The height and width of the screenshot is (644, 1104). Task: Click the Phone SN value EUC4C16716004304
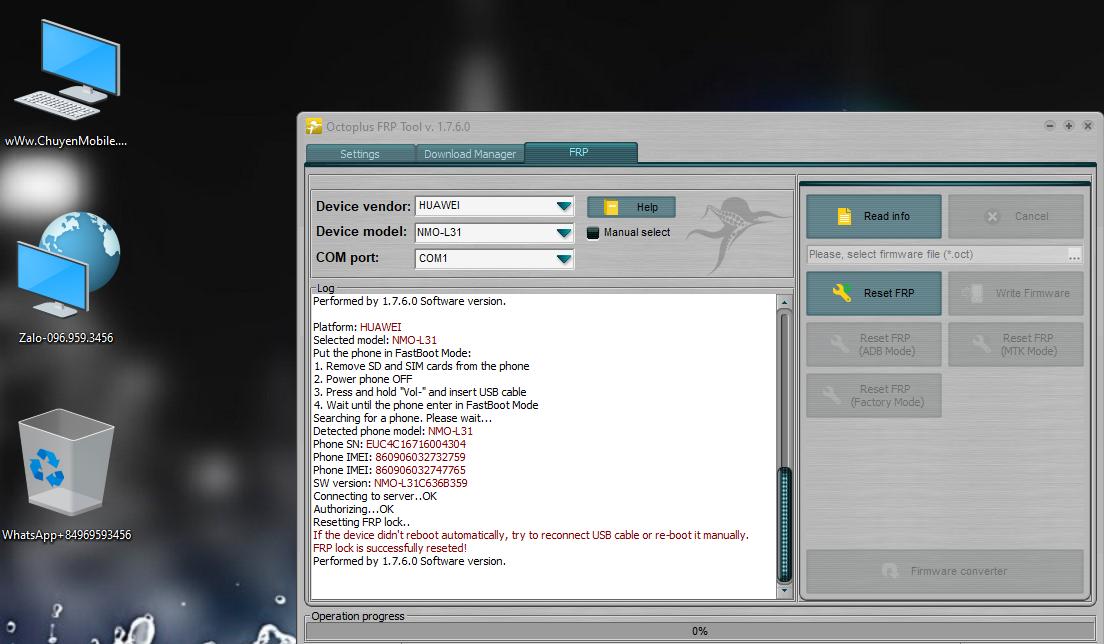click(x=415, y=444)
